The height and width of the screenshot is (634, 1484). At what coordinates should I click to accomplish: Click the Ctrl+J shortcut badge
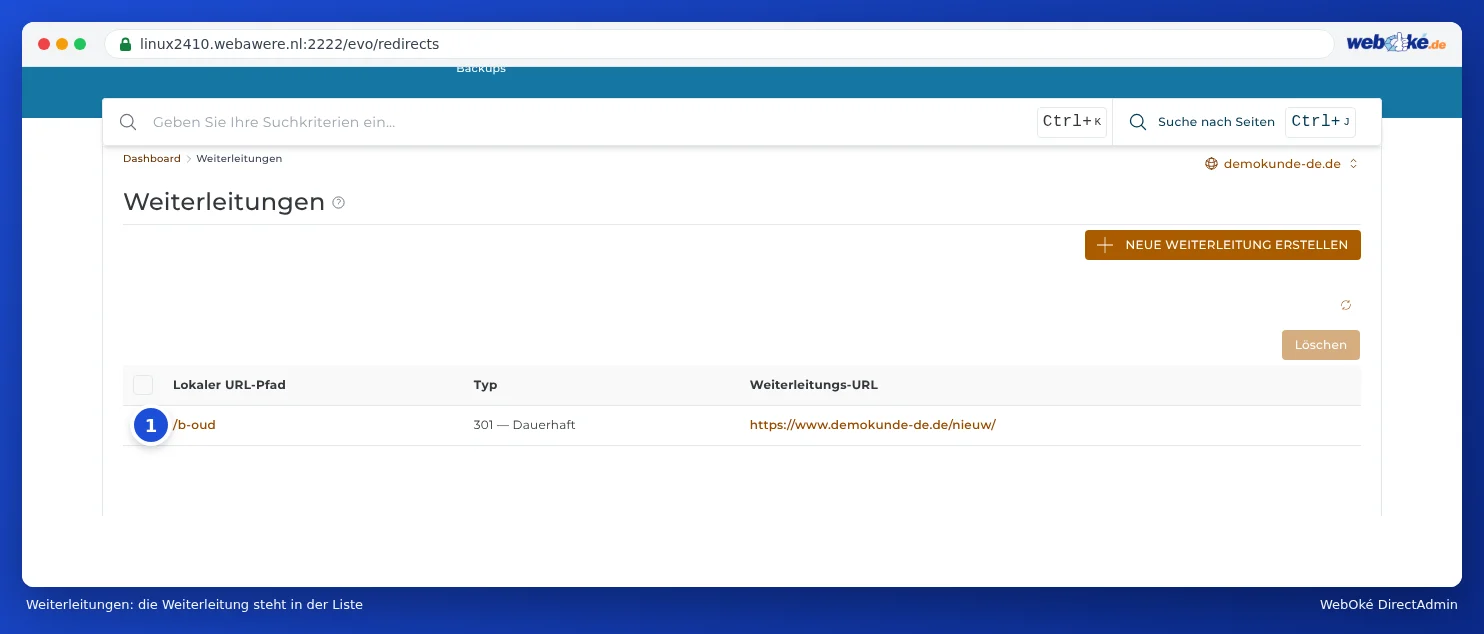tap(1321, 122)
